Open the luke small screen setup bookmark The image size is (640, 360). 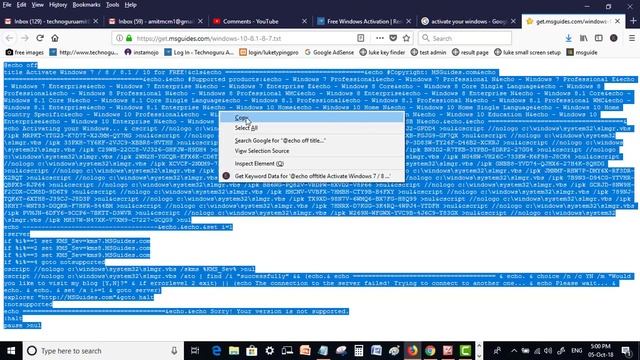tap(527, 52)
